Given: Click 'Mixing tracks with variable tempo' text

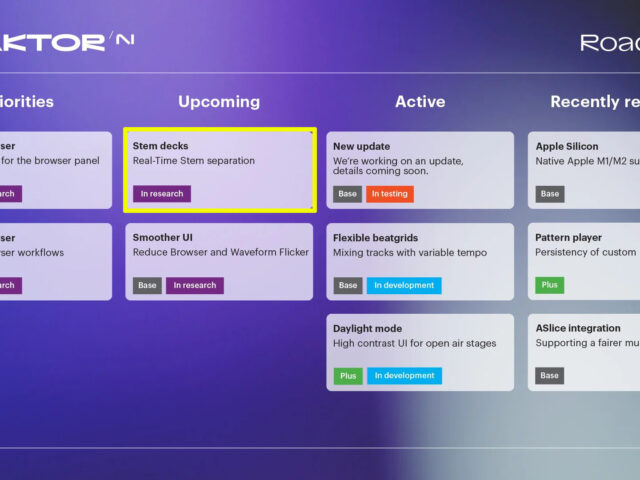Looking at the screenshot, I should (x=410, y=253).
